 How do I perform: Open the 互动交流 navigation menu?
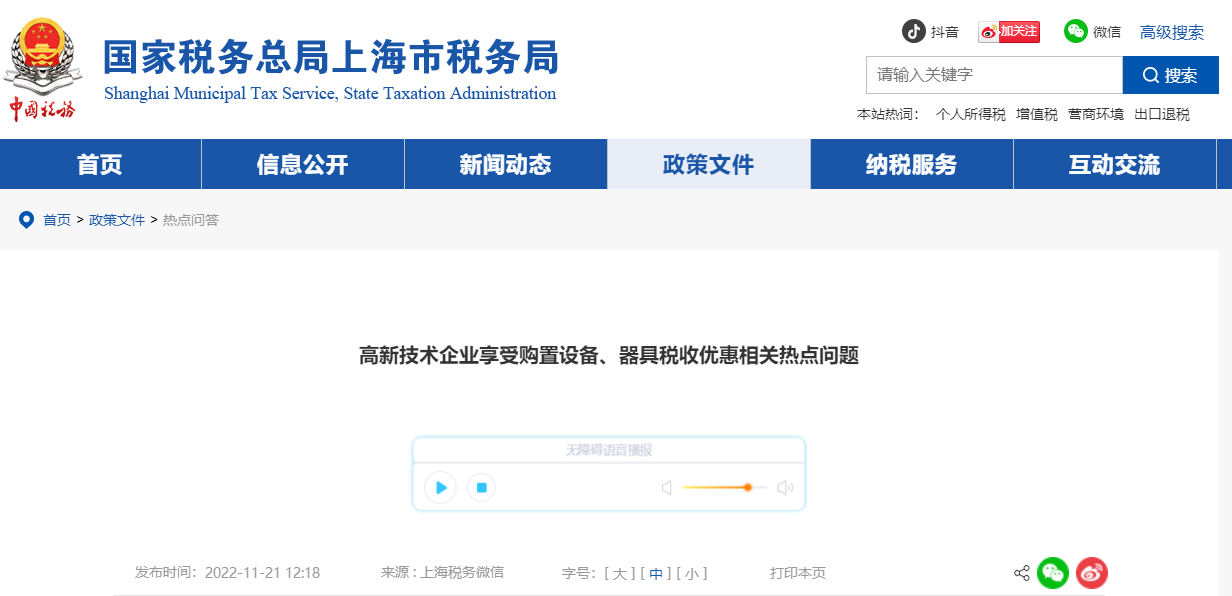(1114, 164)
